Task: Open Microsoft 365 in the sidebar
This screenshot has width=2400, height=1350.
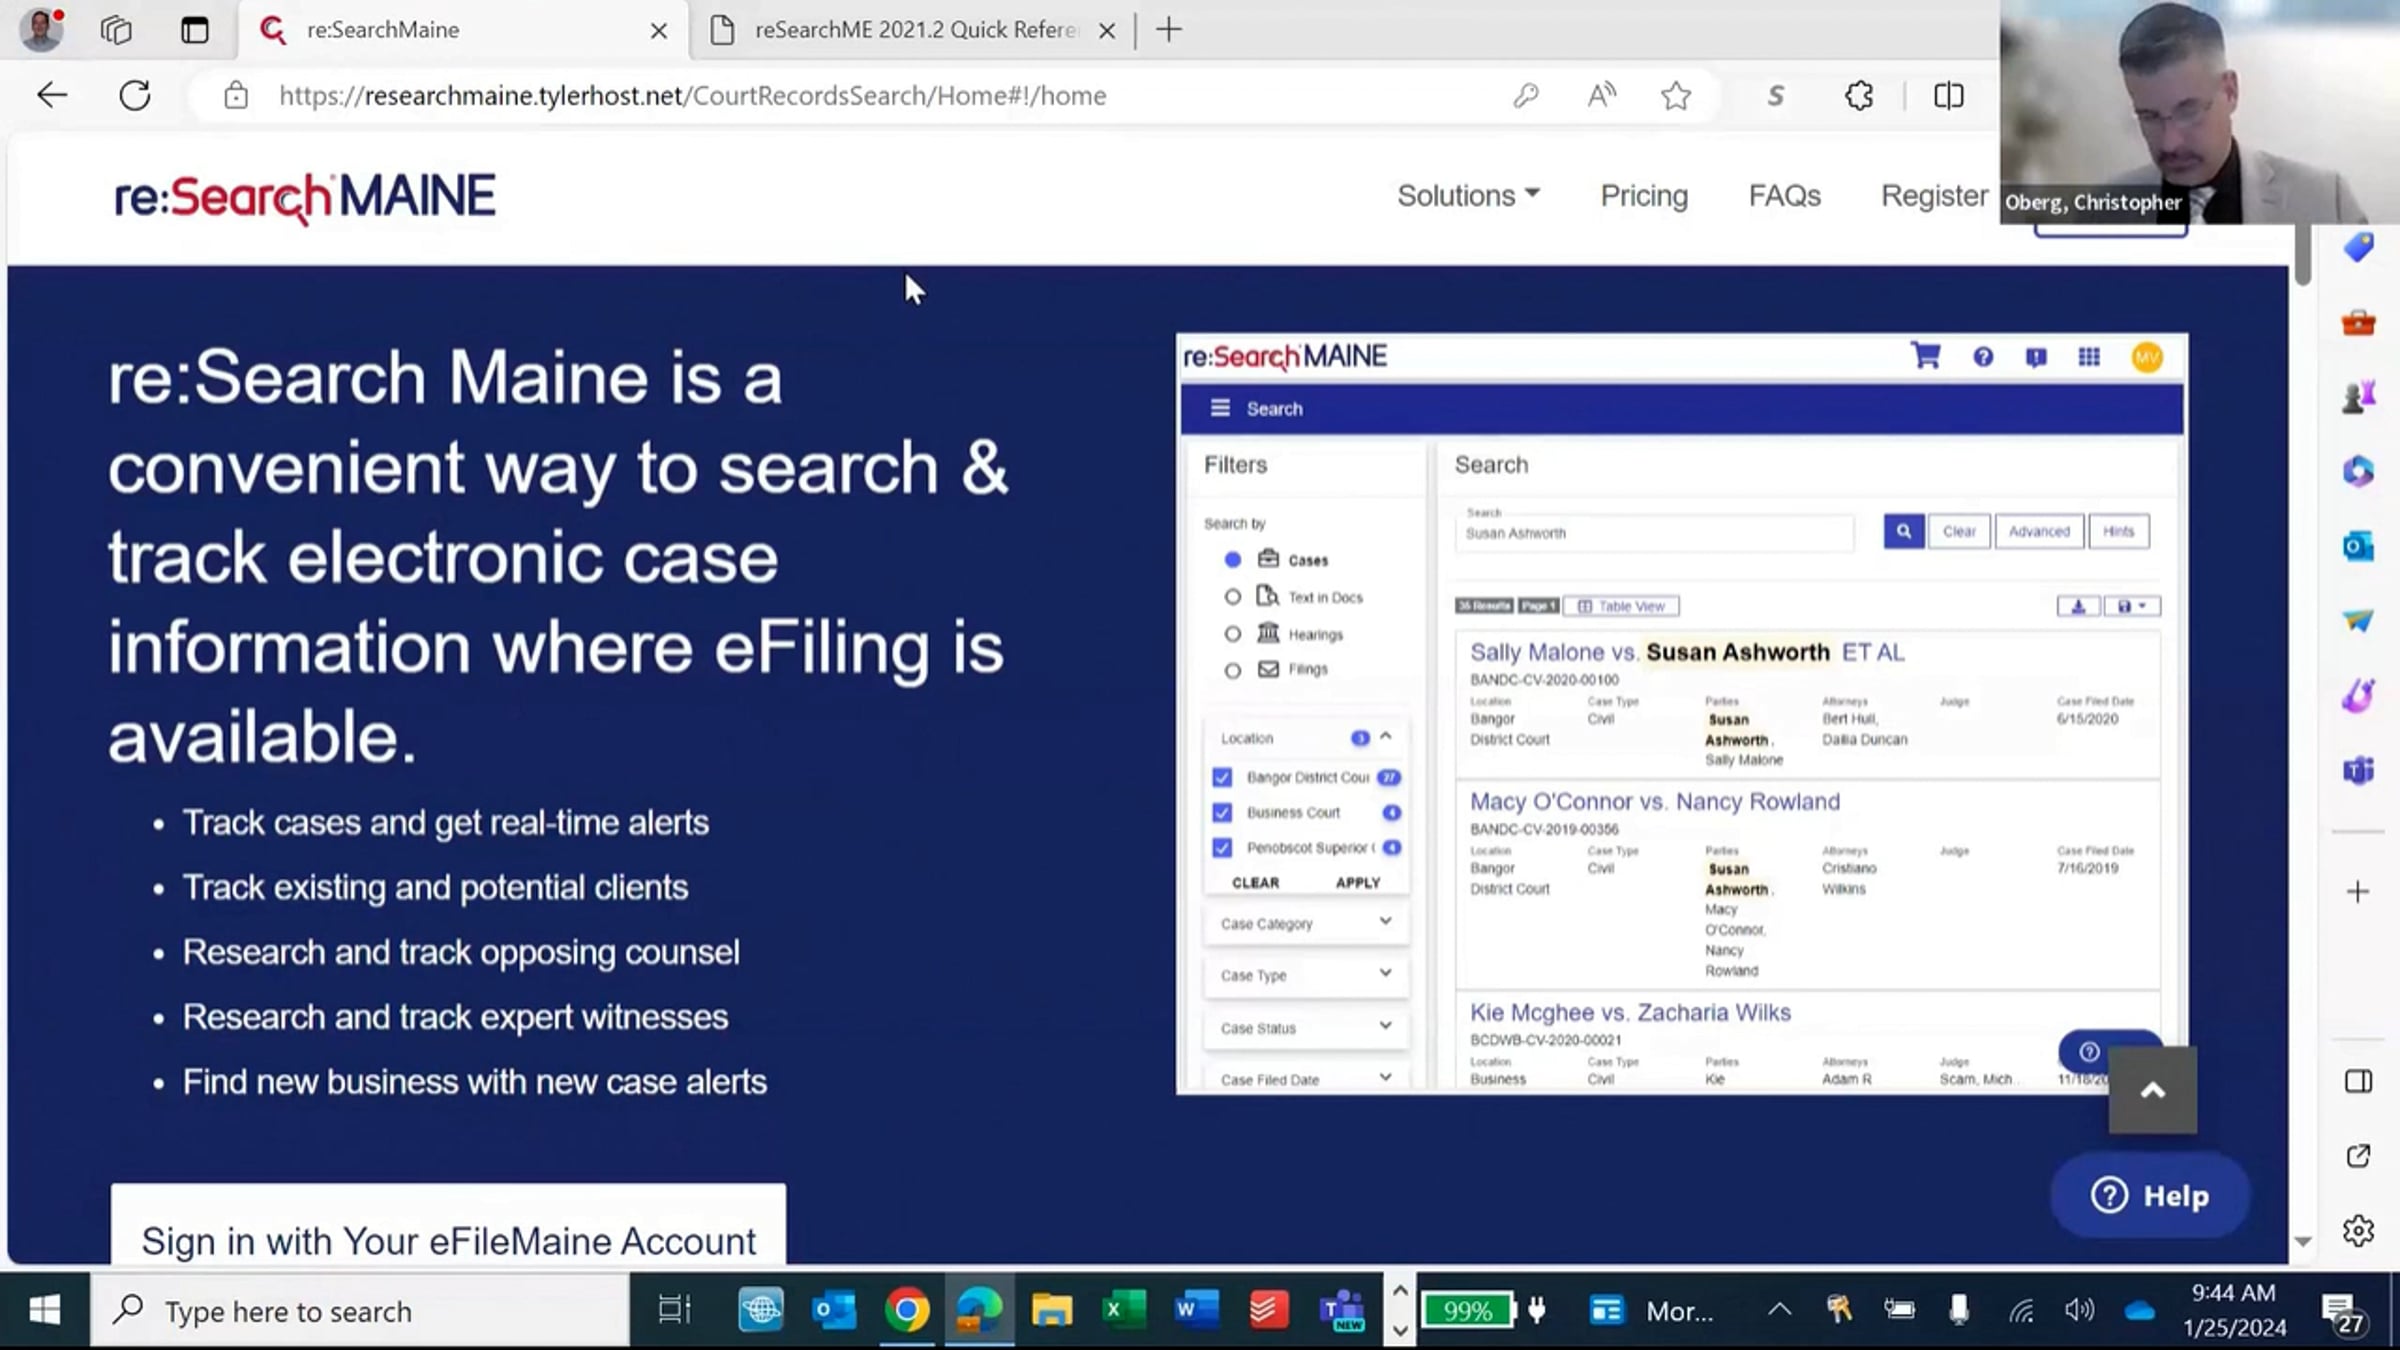Action: (2358, 471)
